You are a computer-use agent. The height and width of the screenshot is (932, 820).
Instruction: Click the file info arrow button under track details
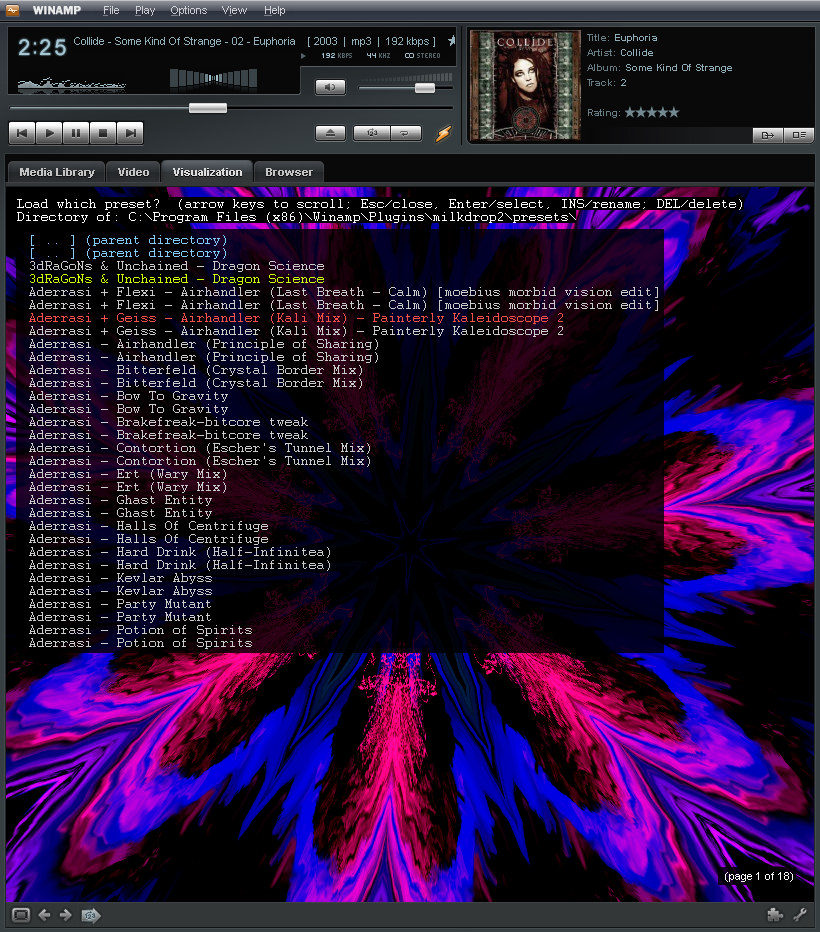point(768,136)
